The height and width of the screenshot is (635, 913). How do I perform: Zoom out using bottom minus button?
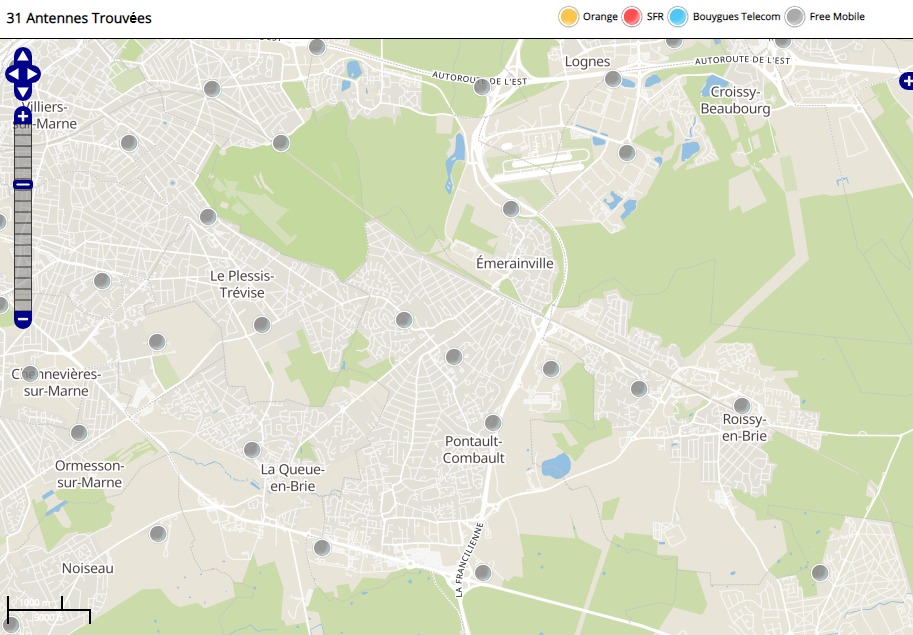pyautogui.click(x=23, y=319)
